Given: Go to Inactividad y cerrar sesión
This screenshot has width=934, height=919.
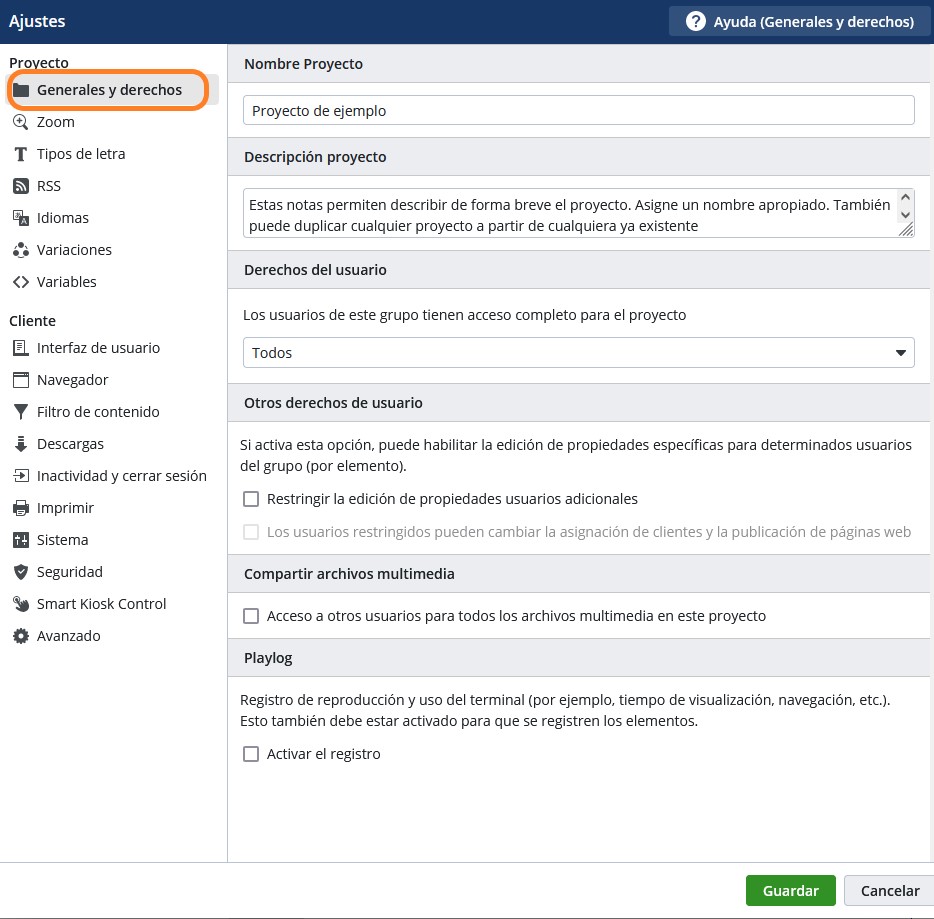Looking at the screenshot, I should (x=121, y=476).
